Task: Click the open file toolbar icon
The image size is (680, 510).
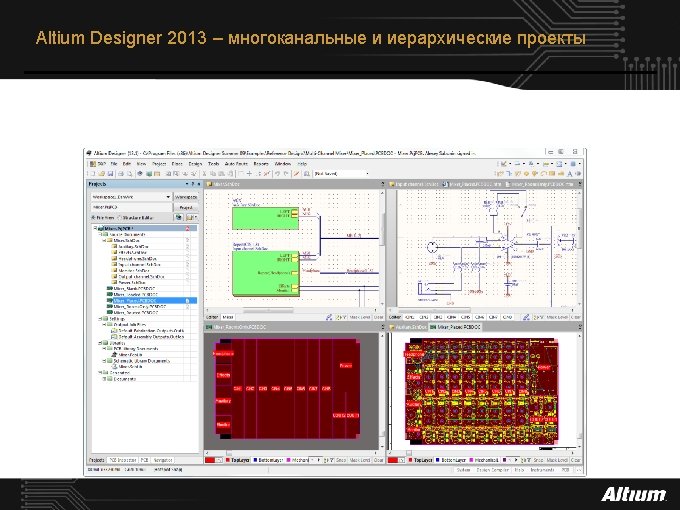Action: pos(101,174)
